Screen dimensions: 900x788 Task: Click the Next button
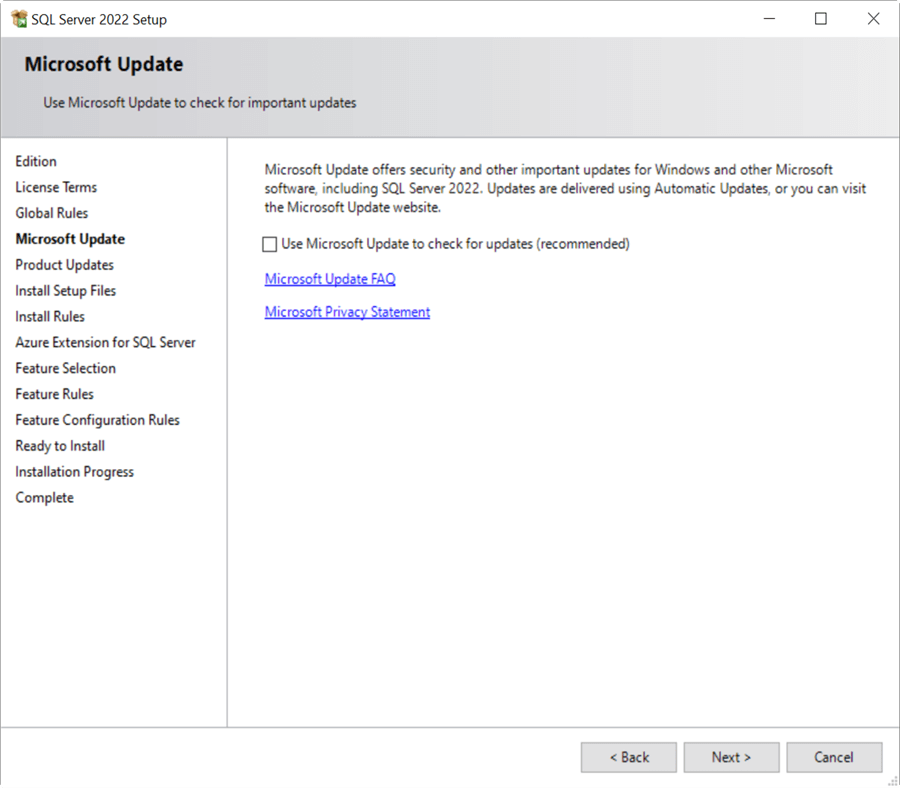731,757
